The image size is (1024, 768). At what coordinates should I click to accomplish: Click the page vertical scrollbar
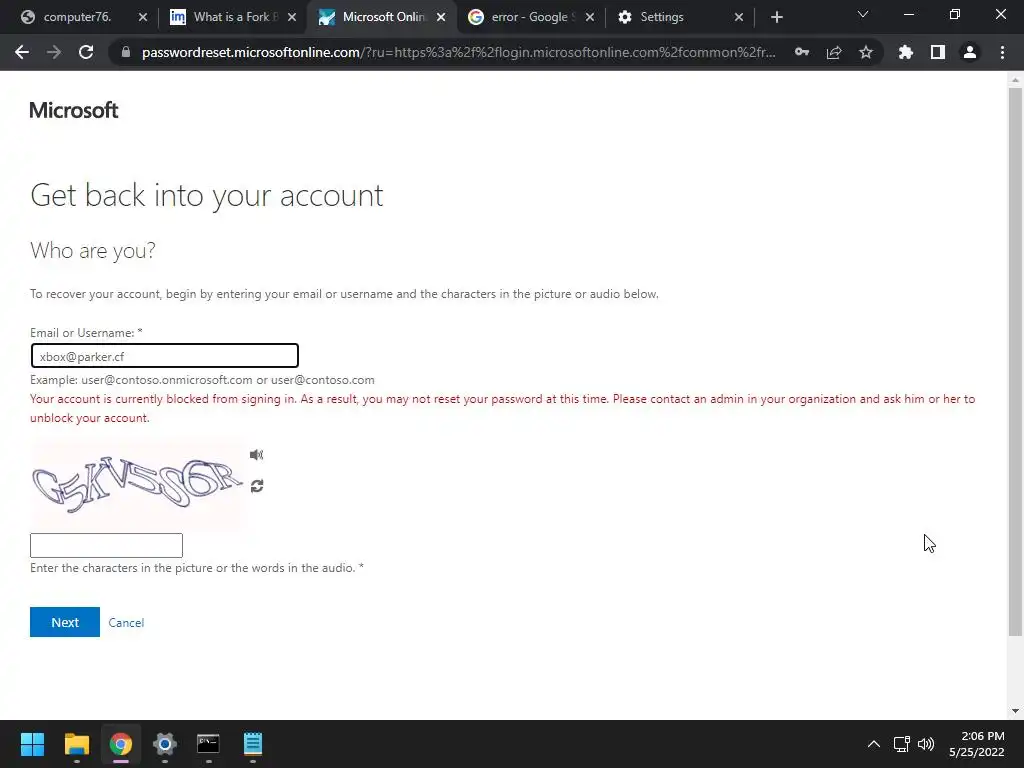tap(1015, 361)
